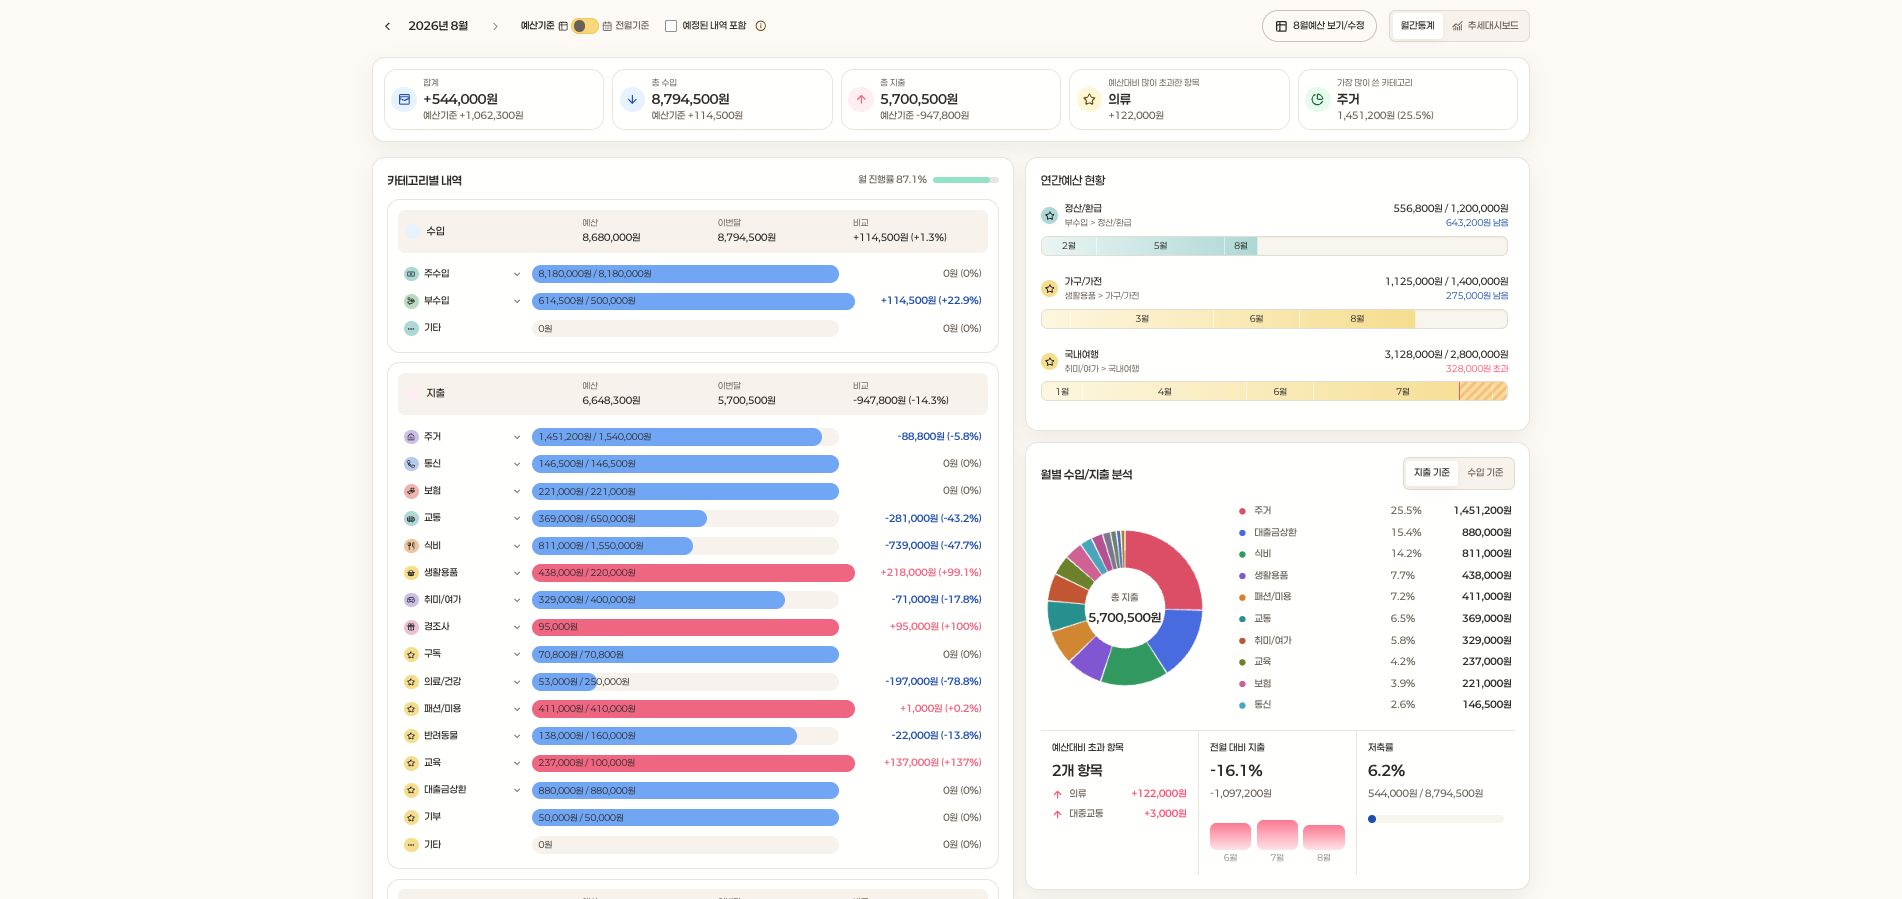
Task: Click the star icon on 의류 card
Action: (1089, 99)
